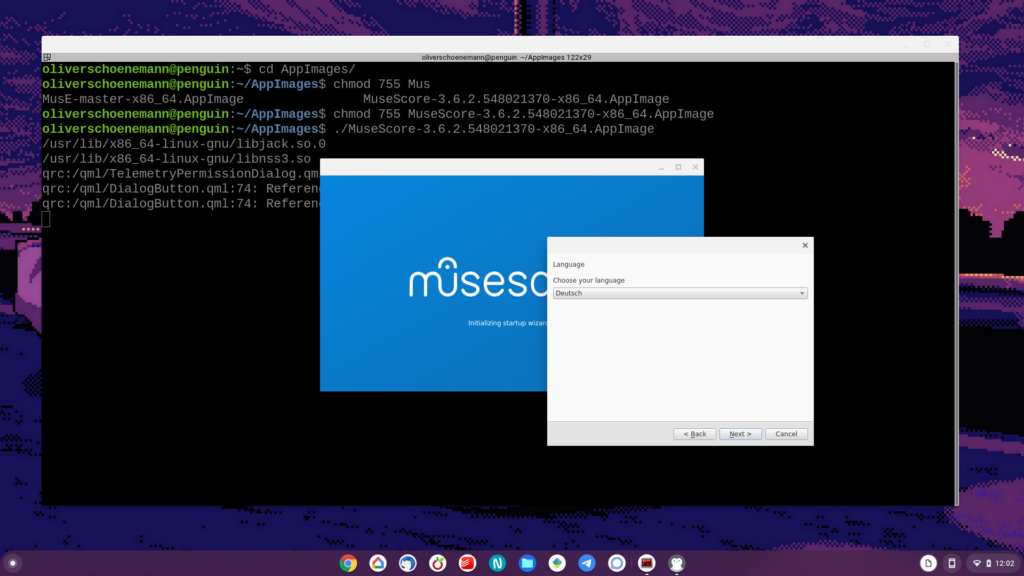This screenshot has height=576, width=1024.
Task: Open the blue bird app on the shelf
Action: click(408, 563)
